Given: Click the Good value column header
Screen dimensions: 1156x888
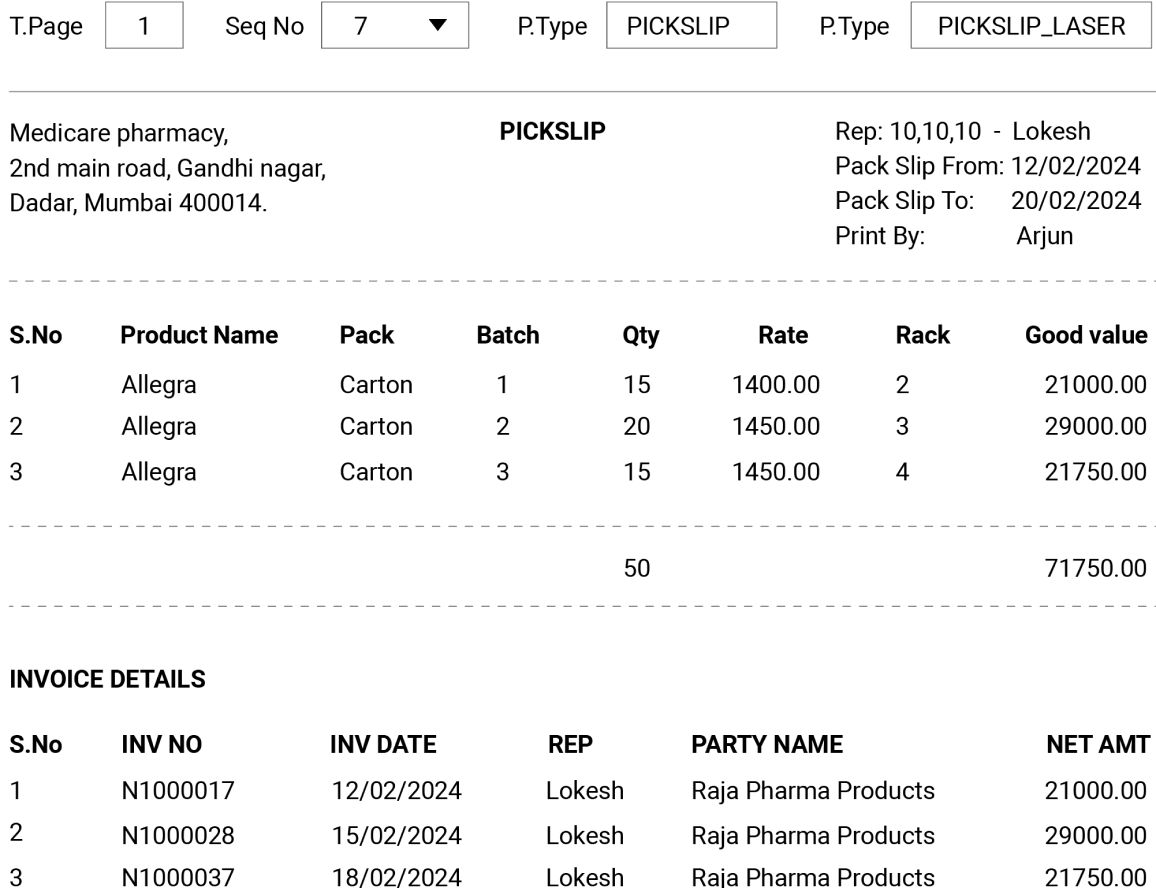Looking at the screenshot, I should pos(1077,335).
